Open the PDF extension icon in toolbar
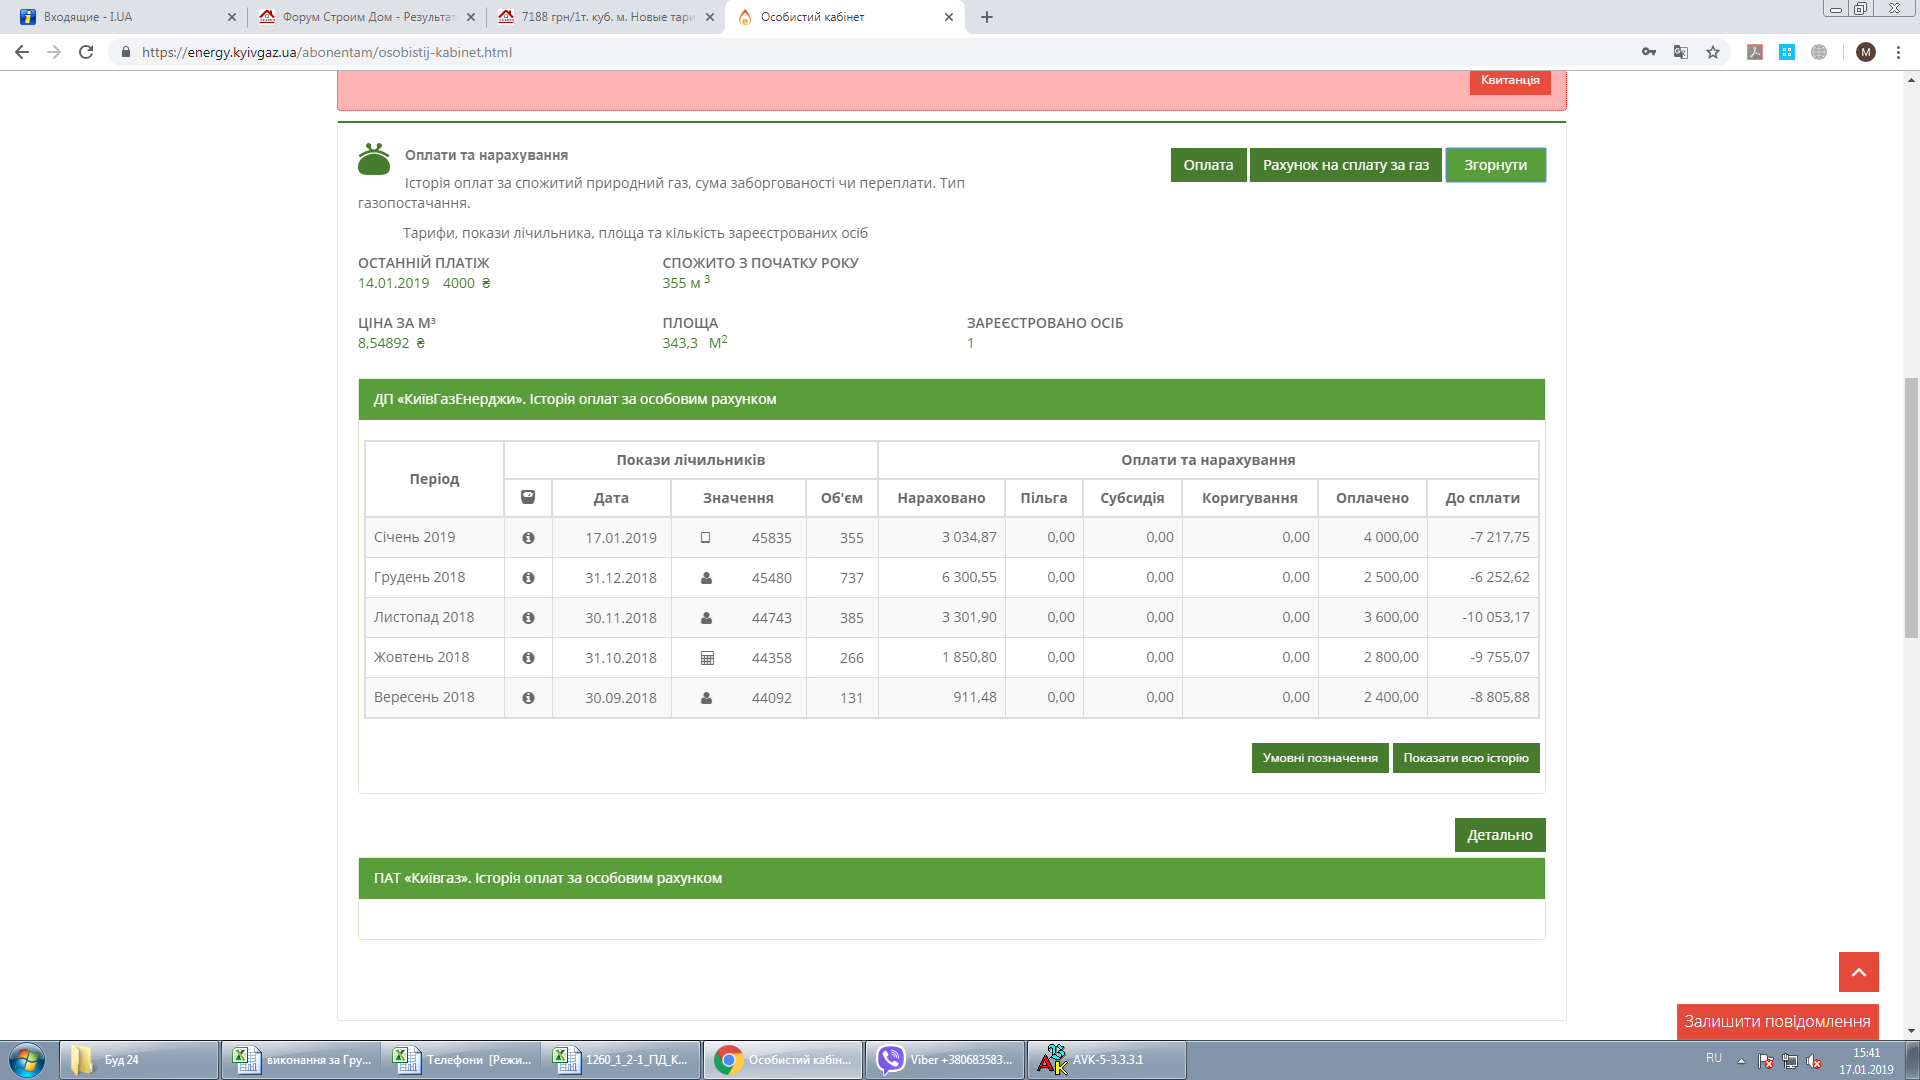This screenshot has width=1920, height=1080. (1755, 52)
